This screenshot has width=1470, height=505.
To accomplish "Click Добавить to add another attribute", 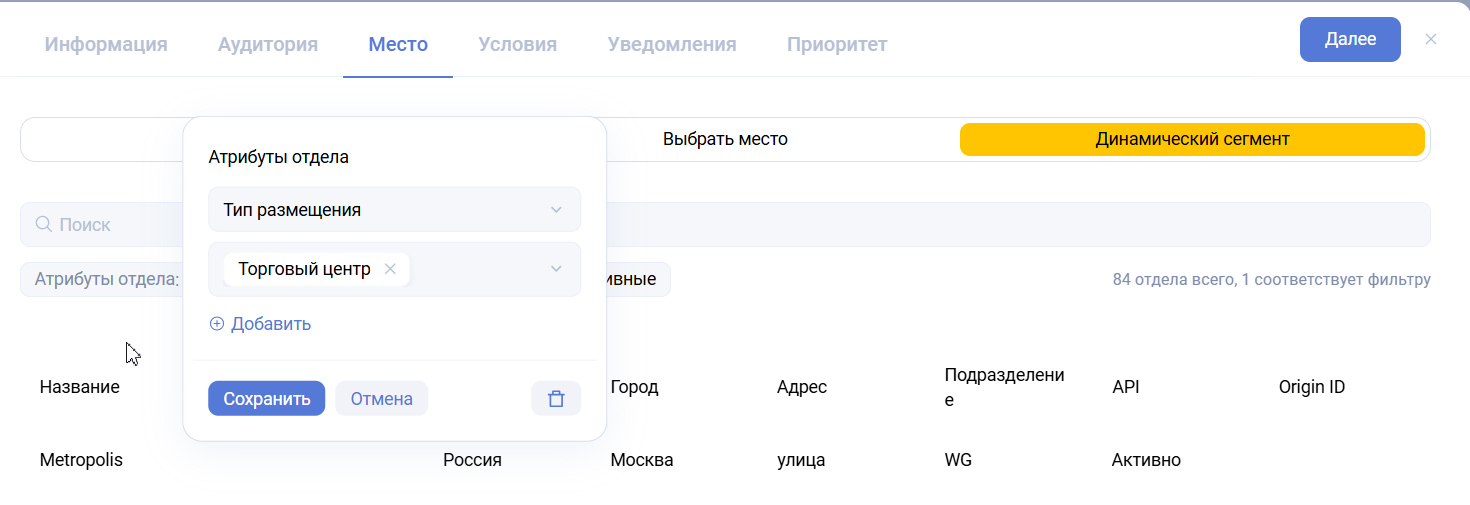I will click(x=260, y=324).
